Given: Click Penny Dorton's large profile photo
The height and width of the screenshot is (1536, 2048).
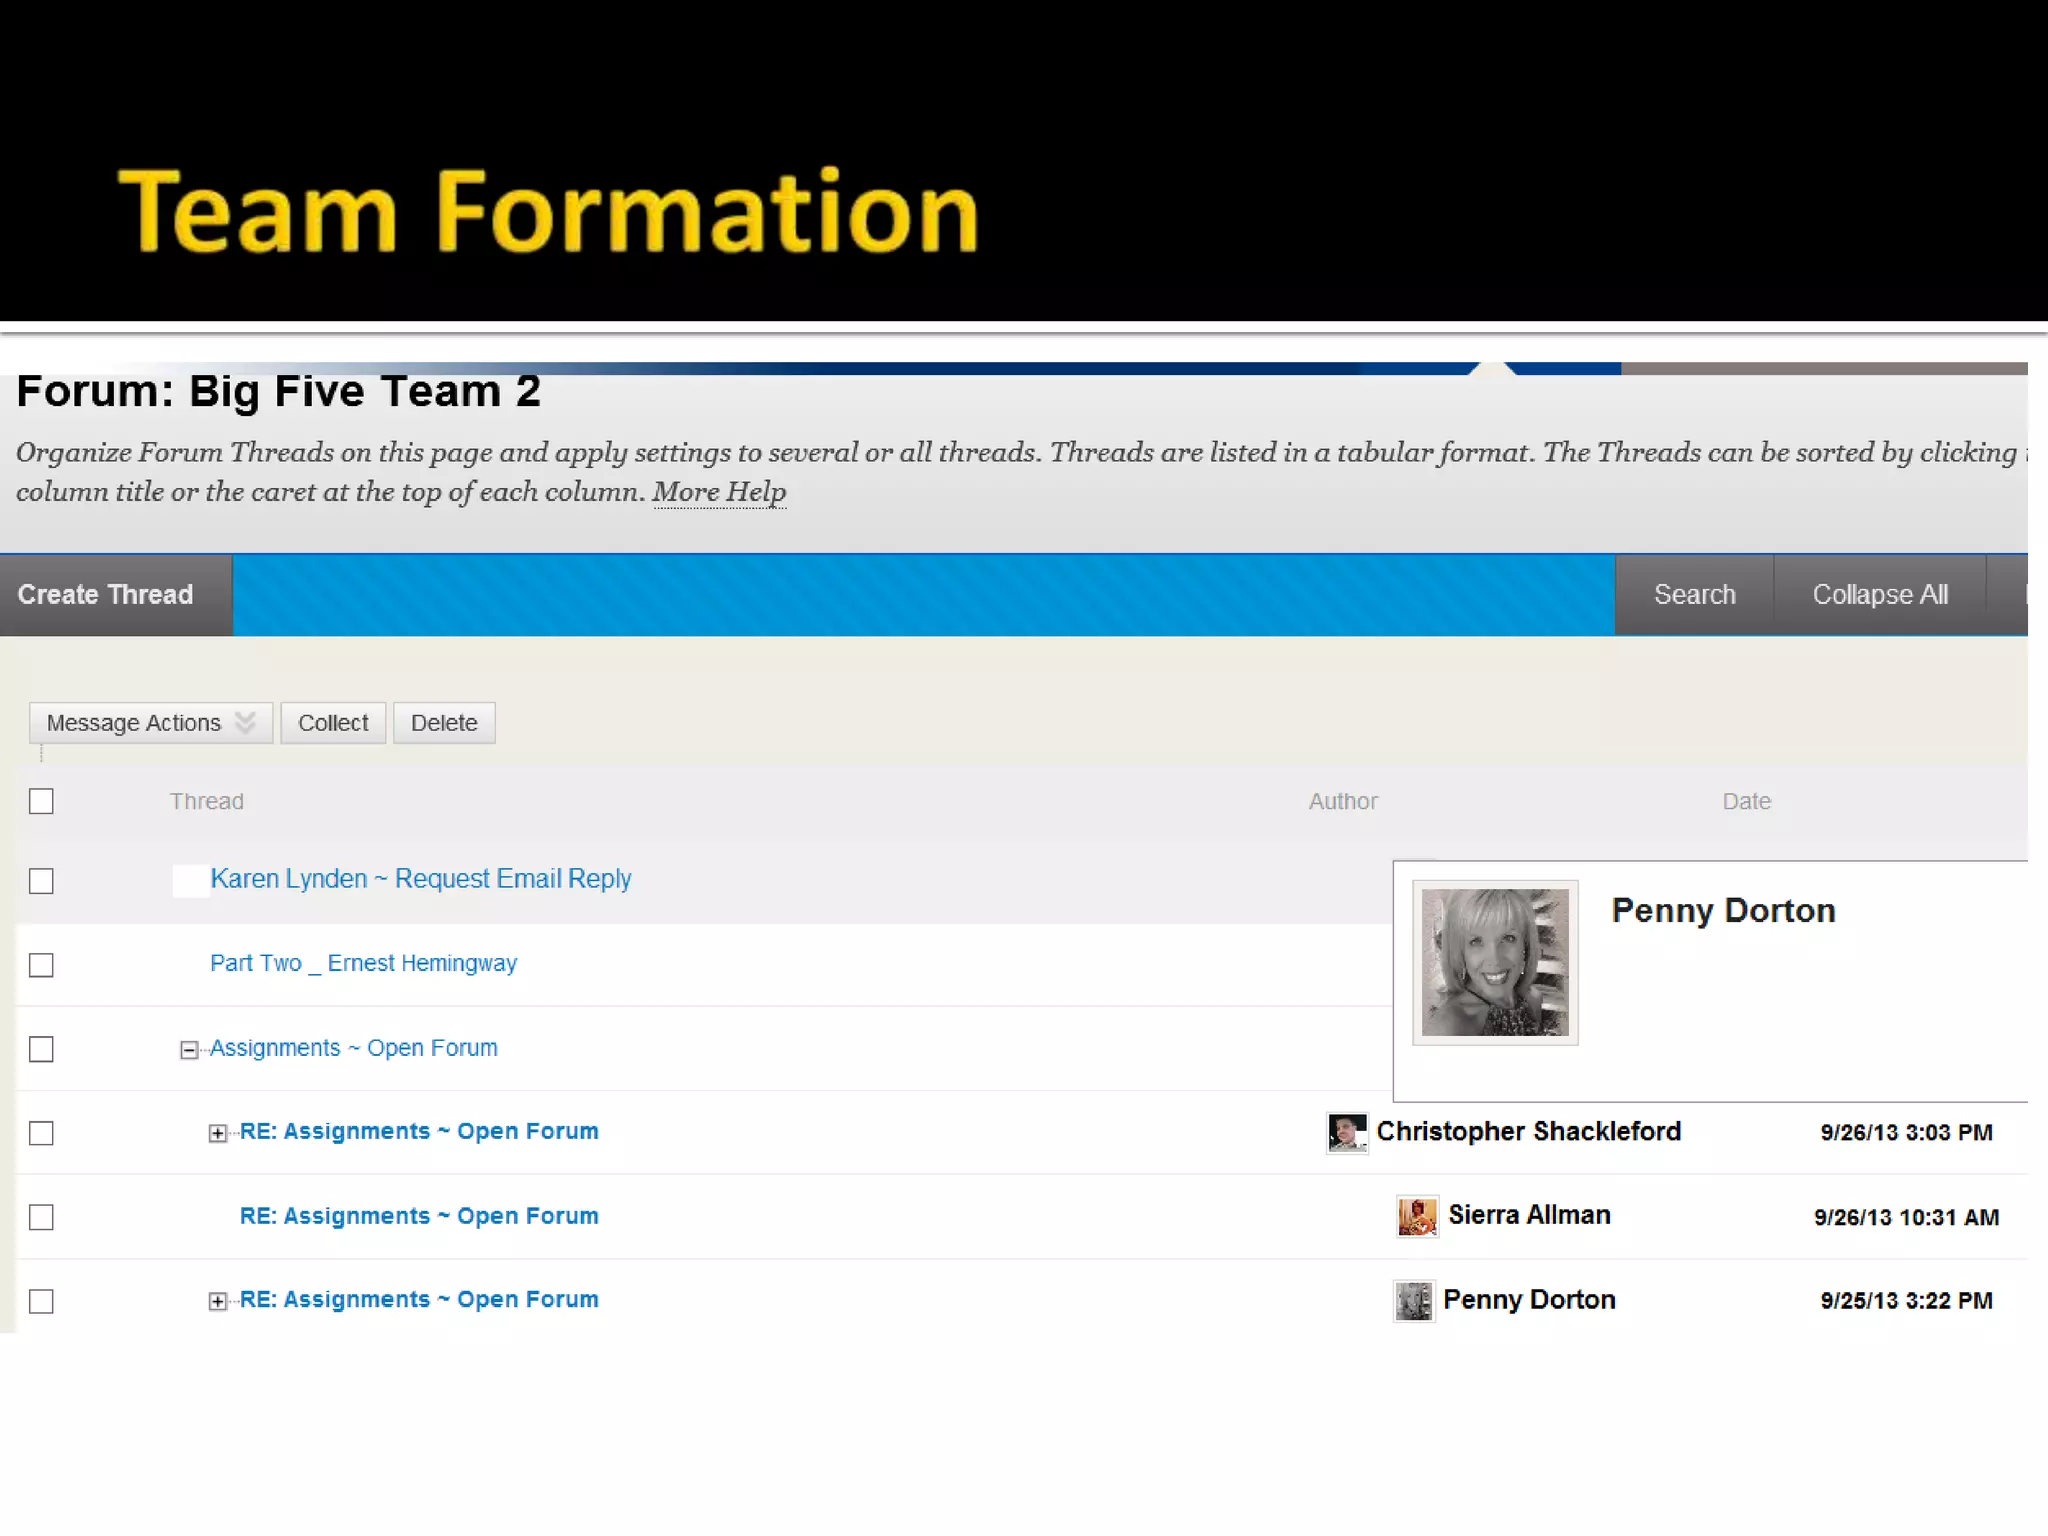Looking at the screenshot, I should pos(1495,962).
